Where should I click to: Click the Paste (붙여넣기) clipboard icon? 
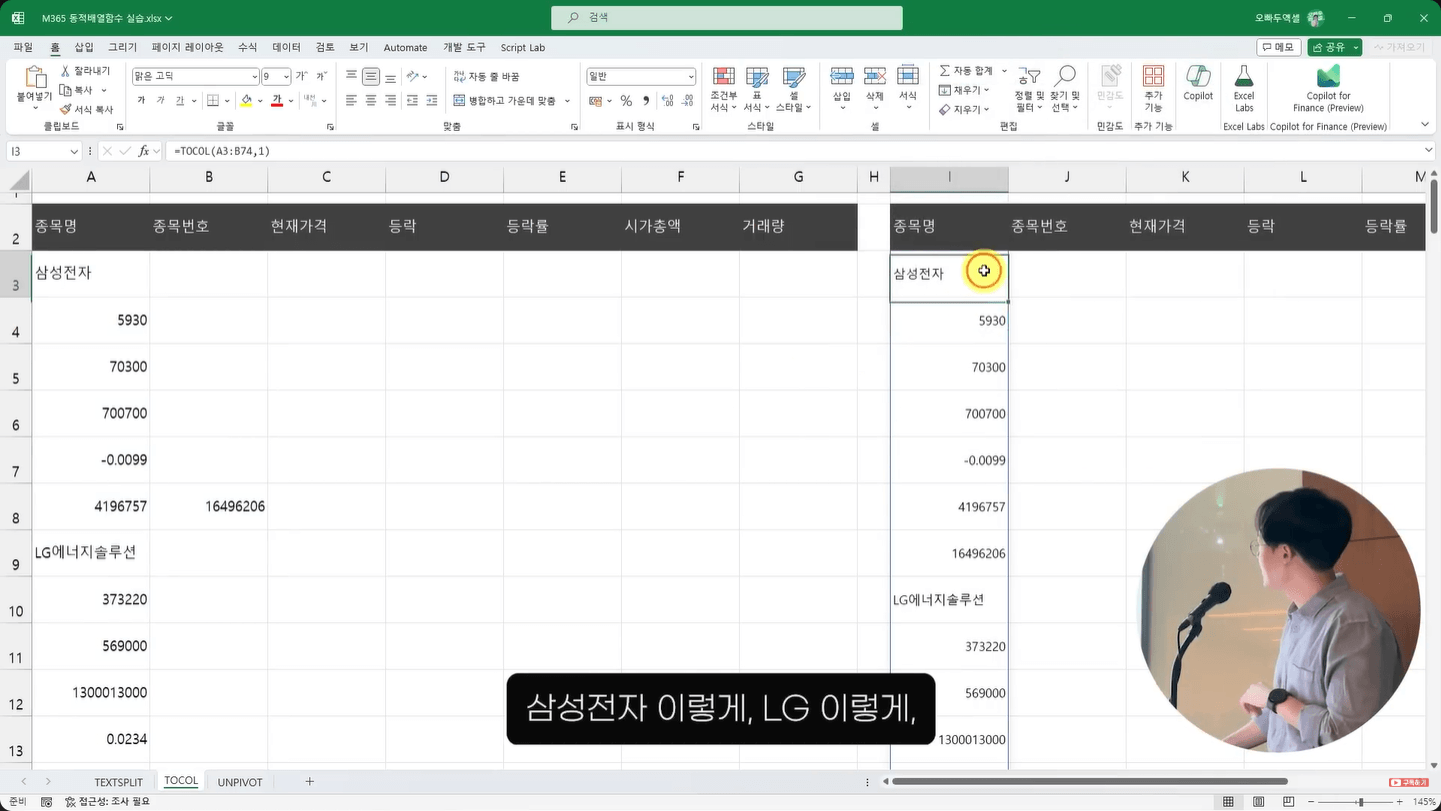34,77
